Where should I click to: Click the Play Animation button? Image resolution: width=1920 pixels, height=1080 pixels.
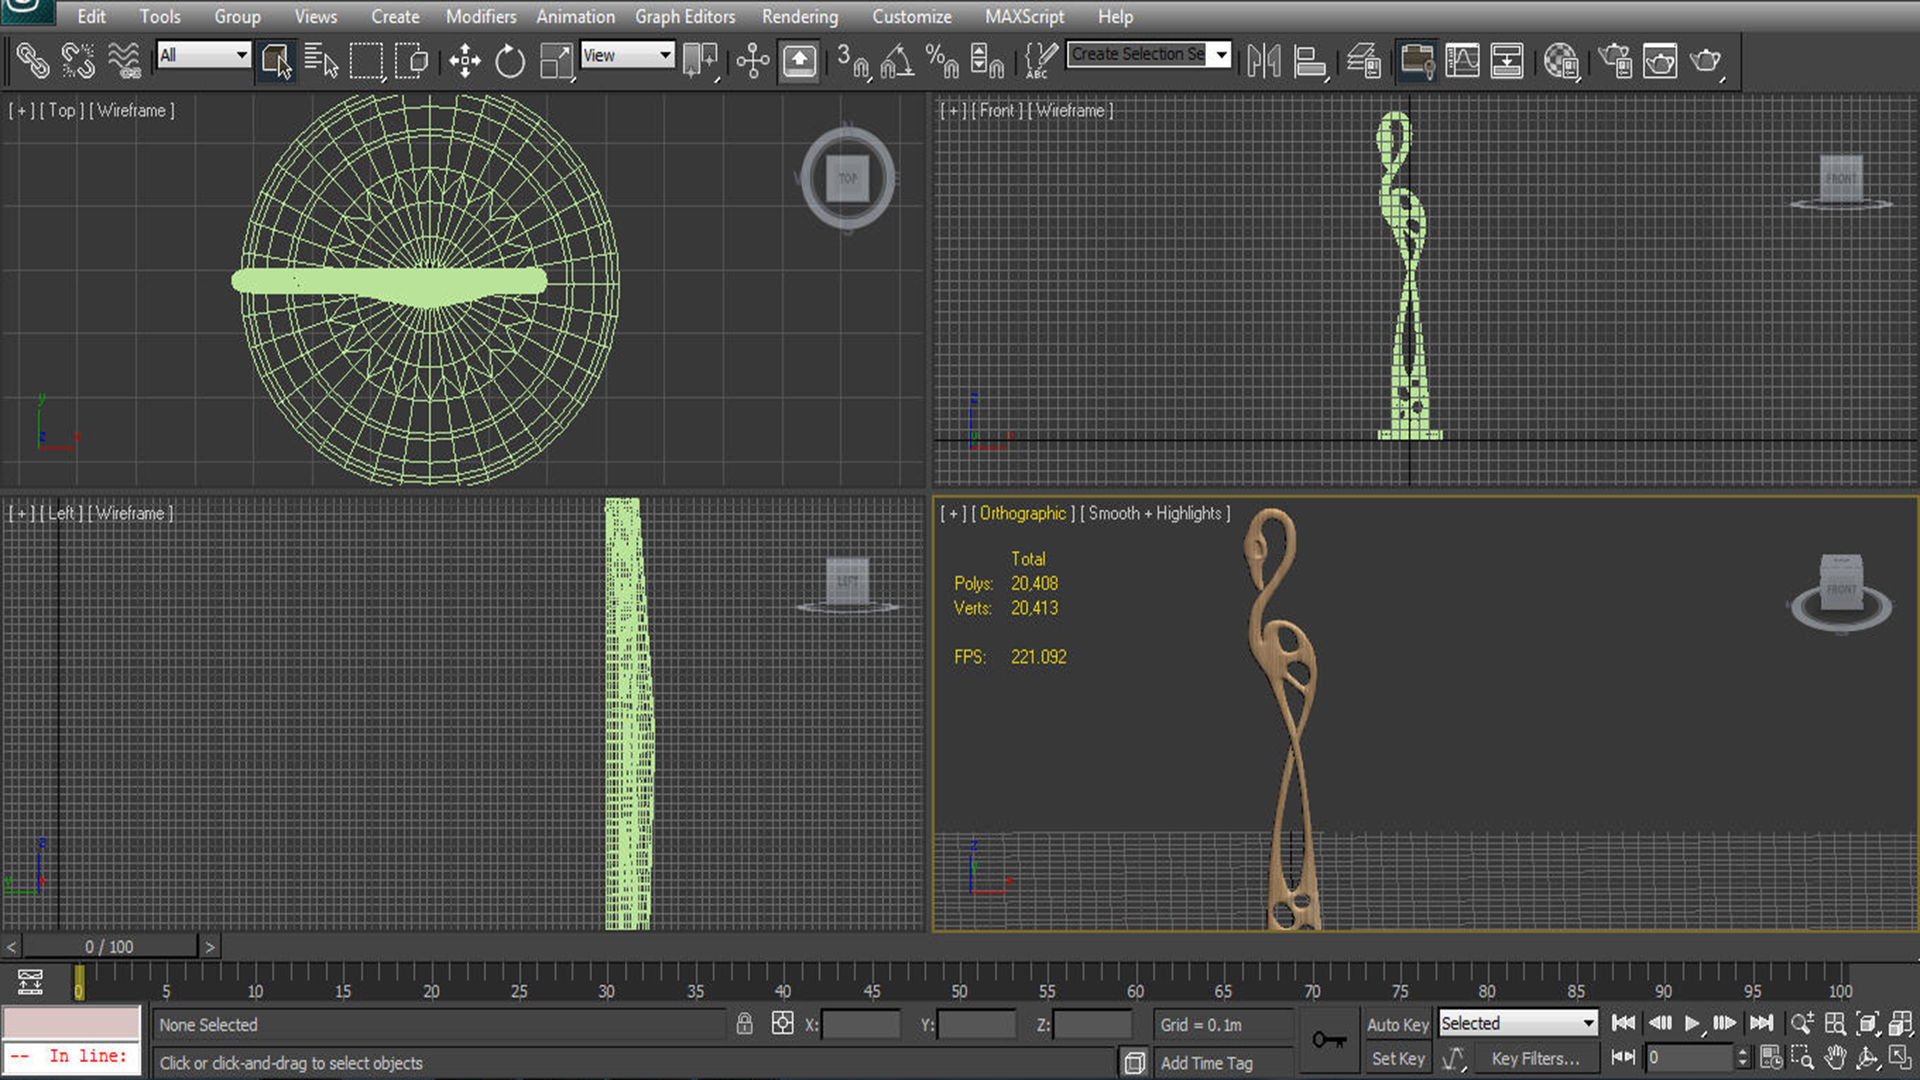pos(1692,1023)
